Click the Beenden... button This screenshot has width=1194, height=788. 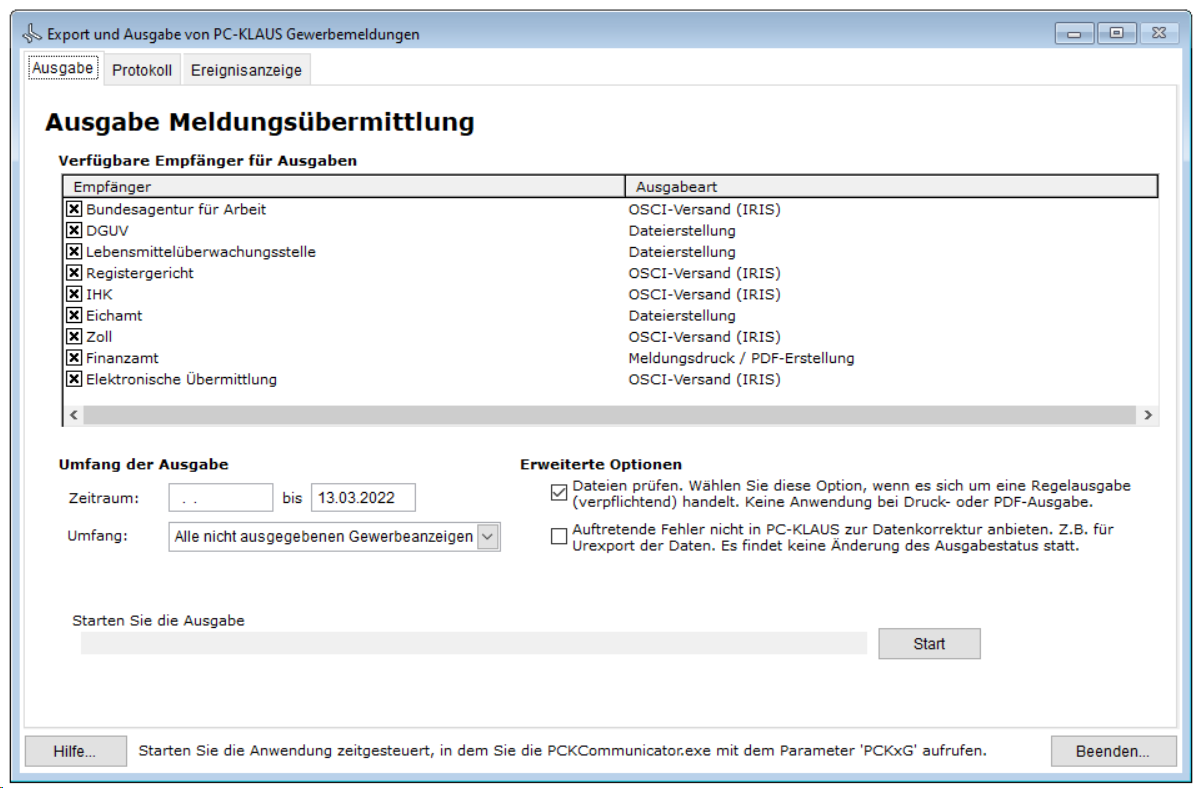[1112, 752]
